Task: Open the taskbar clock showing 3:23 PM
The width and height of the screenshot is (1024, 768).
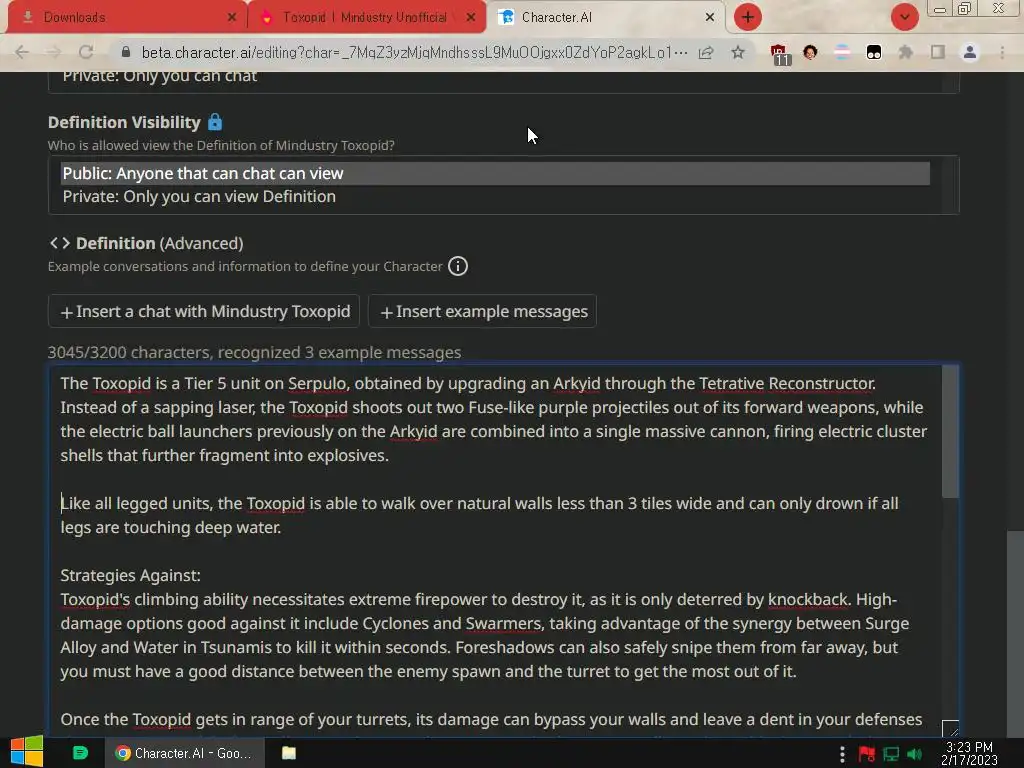Action: pos(969,754)
